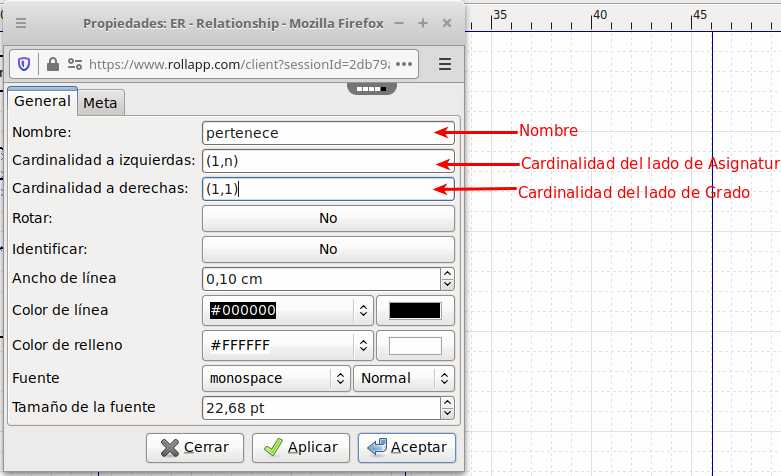
Task: Decrease Ancho de línea with down arrow
Action: (x=447, y=284)
